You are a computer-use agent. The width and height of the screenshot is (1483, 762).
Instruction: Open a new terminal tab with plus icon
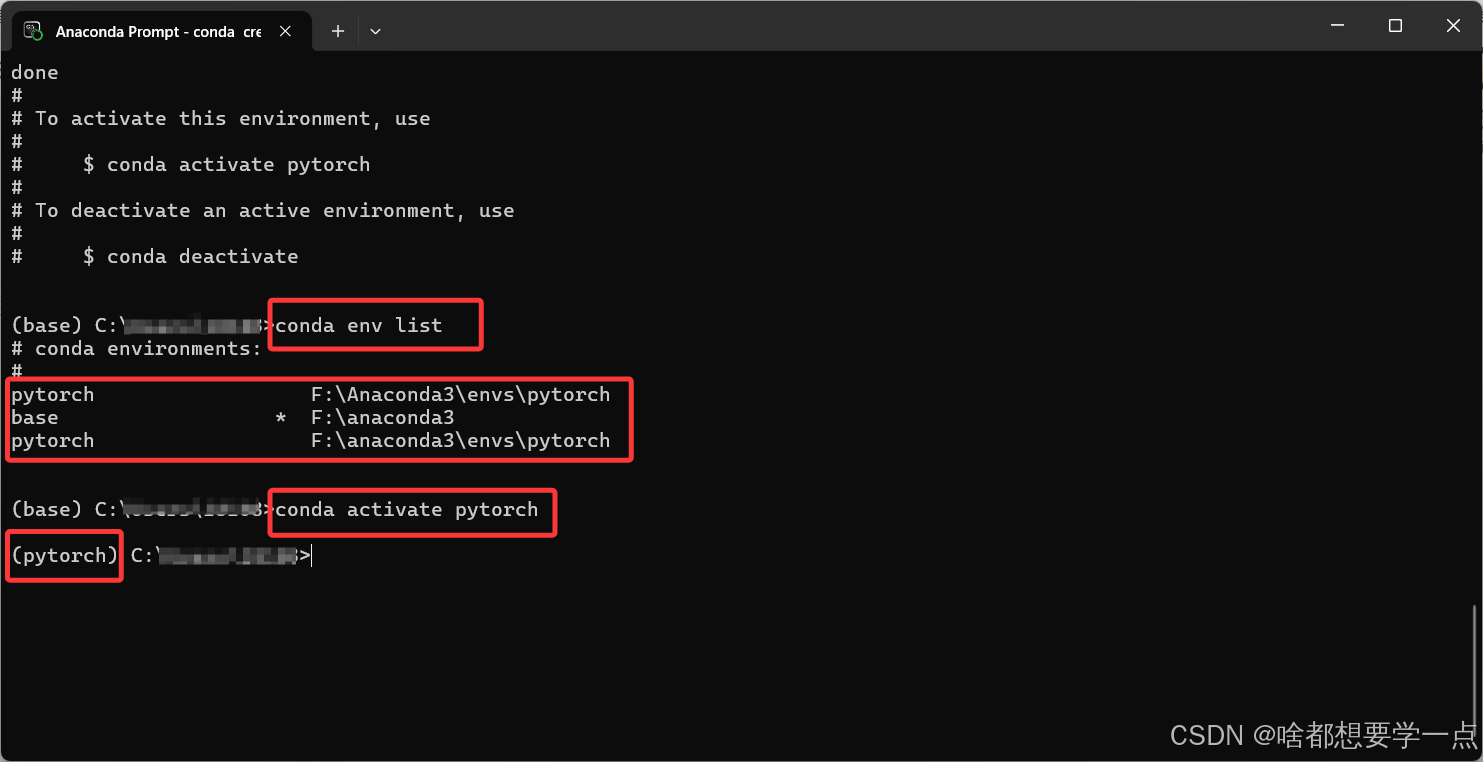(x=337, y=31)
